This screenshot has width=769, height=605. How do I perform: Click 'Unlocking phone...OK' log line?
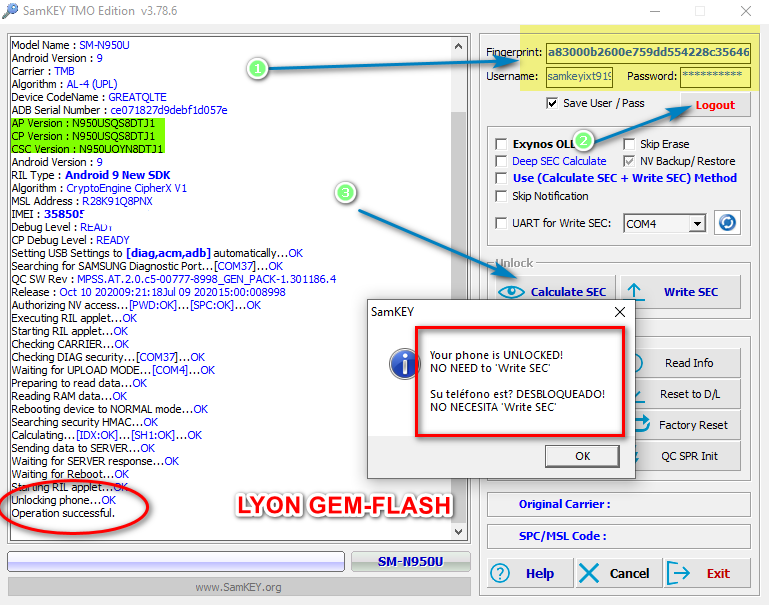click(64, 501)
